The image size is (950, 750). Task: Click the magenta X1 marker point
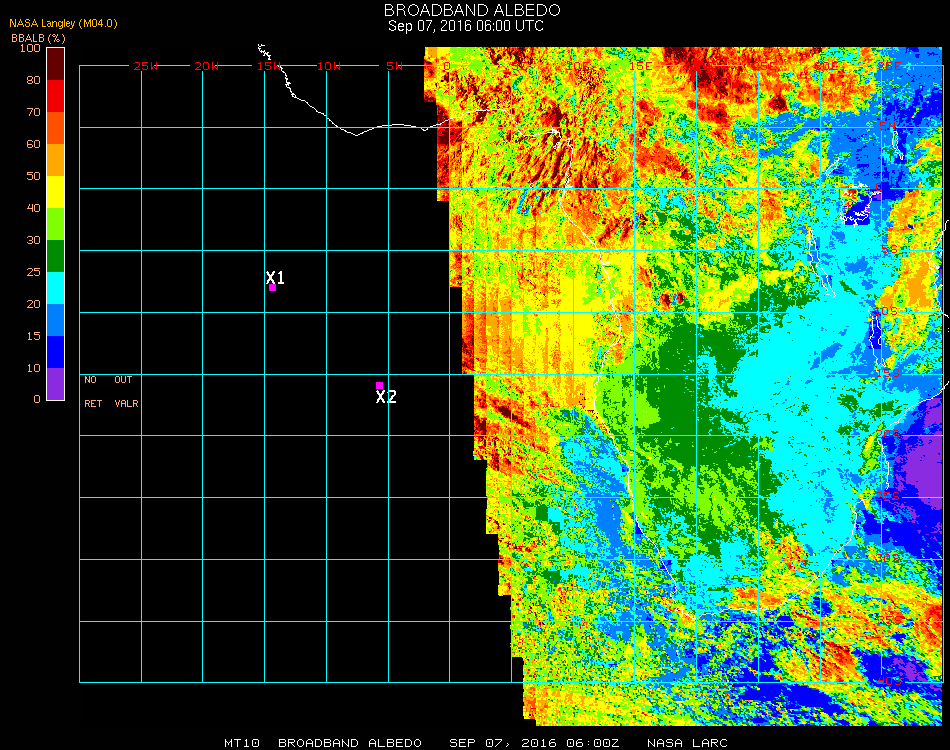272,288
